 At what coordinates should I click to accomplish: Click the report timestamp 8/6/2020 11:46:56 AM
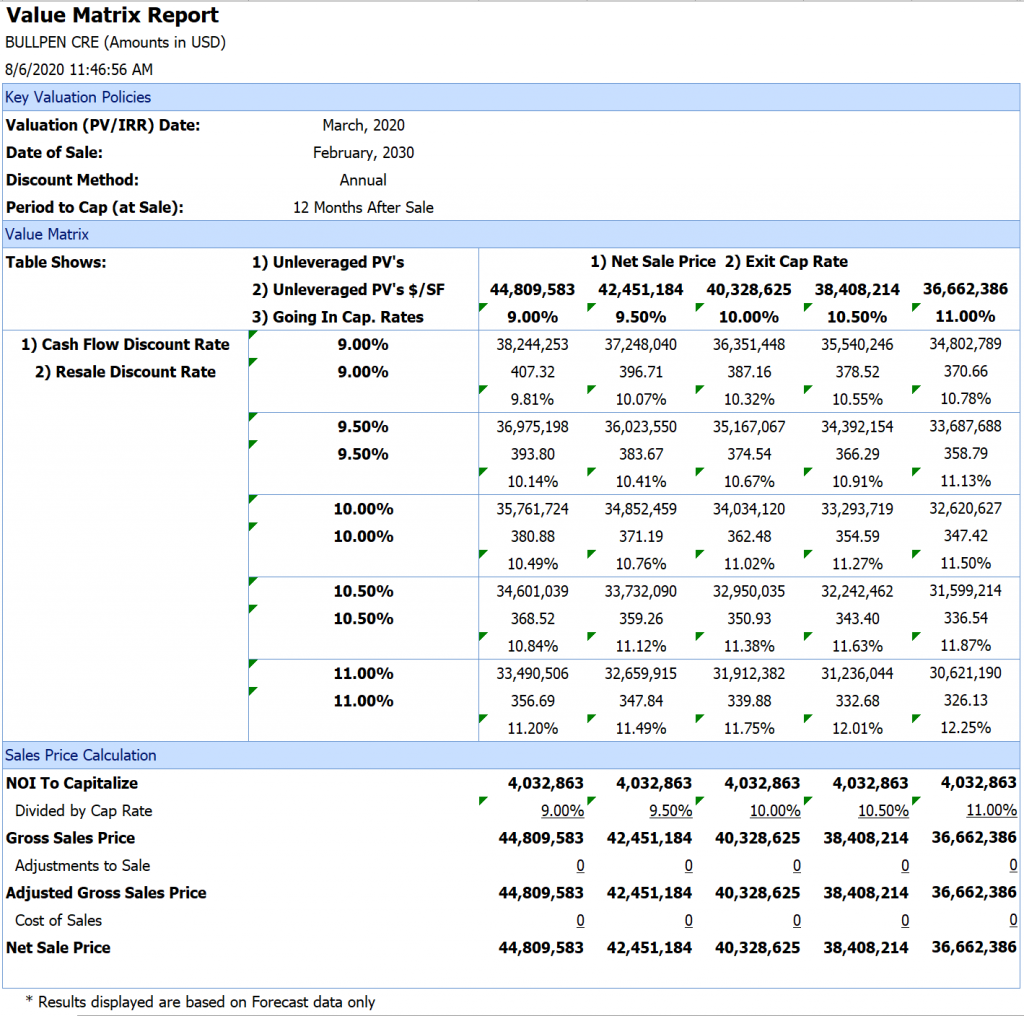79,70
